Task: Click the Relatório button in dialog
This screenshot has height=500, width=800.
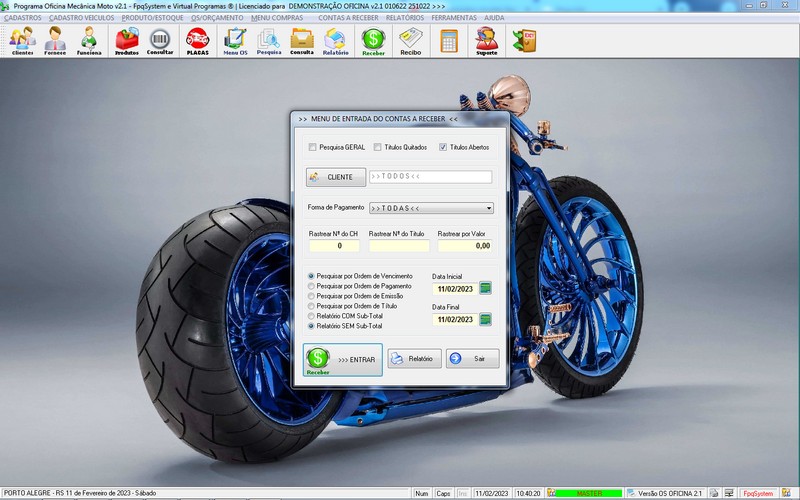Action: click(414, 359)
